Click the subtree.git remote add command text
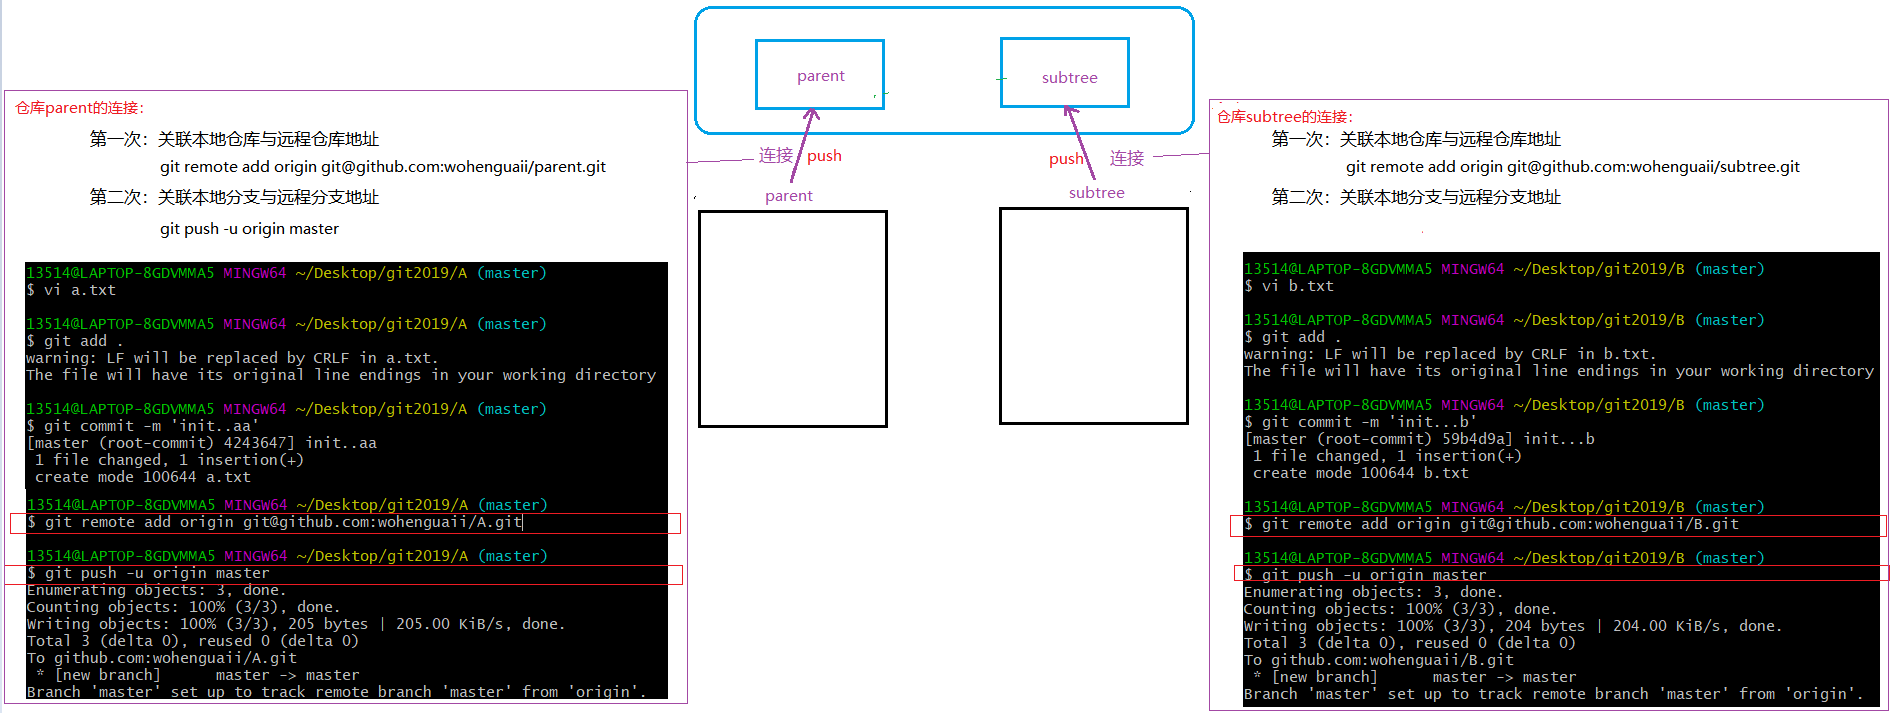 point(1572,167)
